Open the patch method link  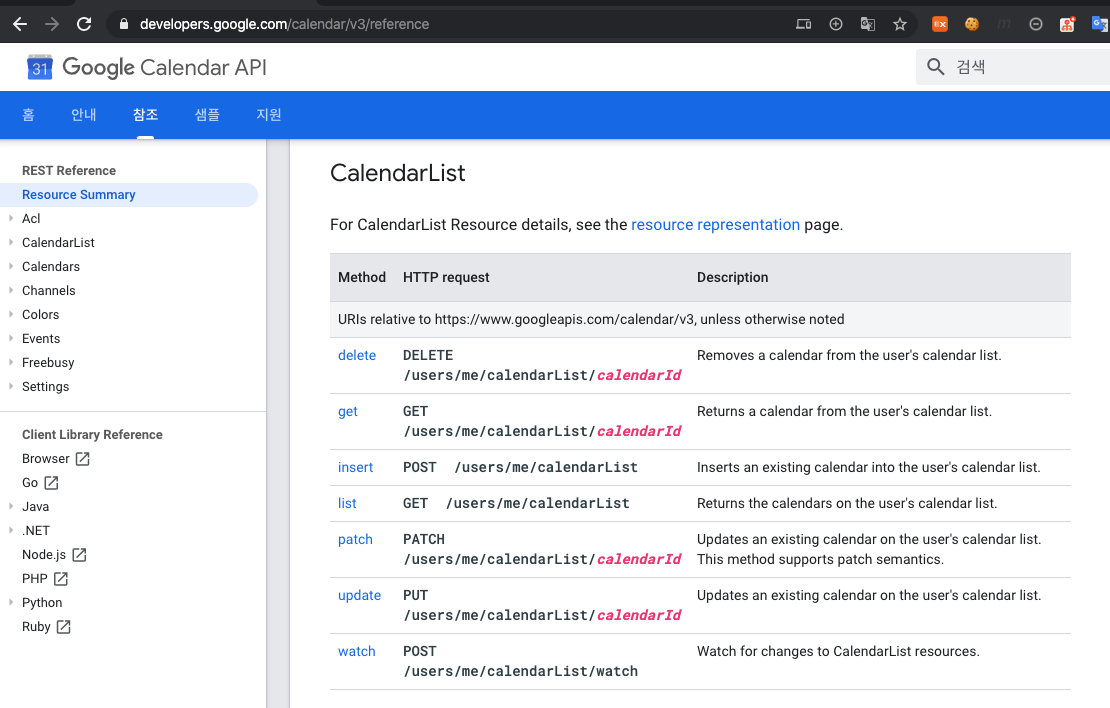(355, 539)
